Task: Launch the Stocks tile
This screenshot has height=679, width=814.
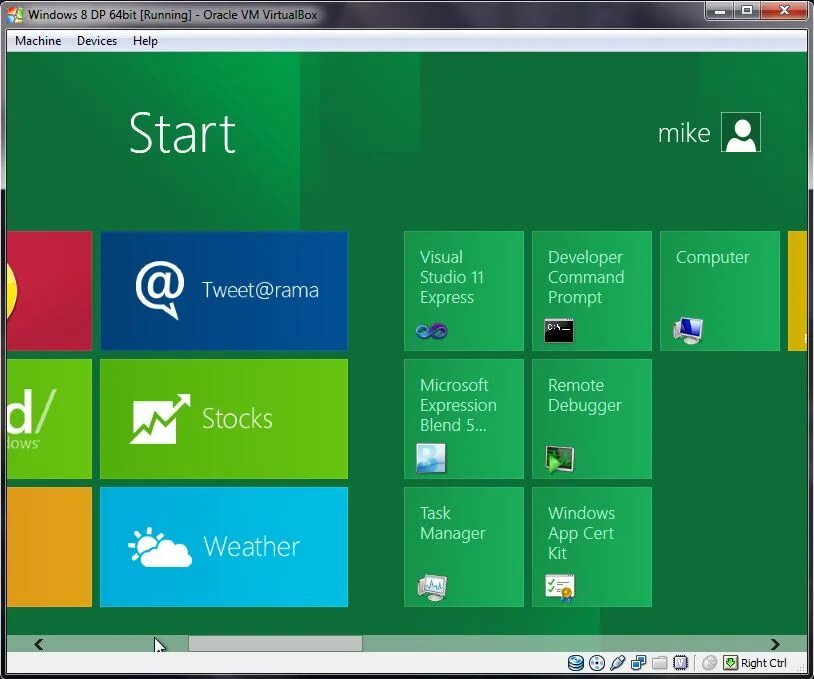Action: pos(224,419)
